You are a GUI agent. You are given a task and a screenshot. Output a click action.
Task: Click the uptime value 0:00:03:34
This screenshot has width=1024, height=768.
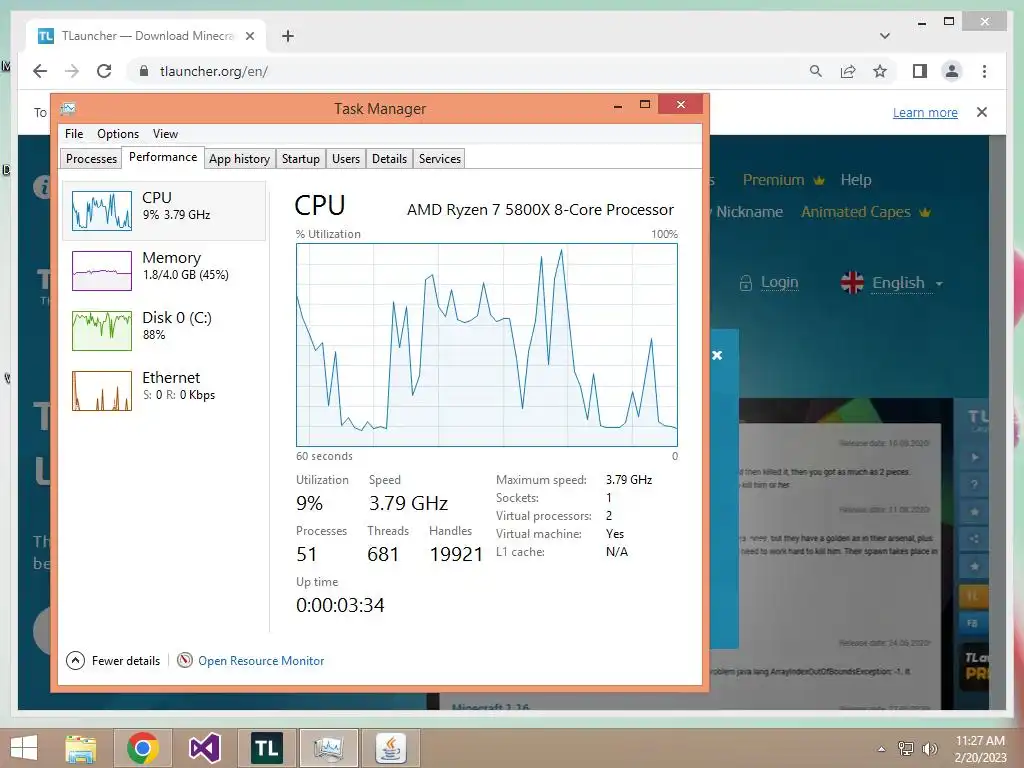click(340, 605)
